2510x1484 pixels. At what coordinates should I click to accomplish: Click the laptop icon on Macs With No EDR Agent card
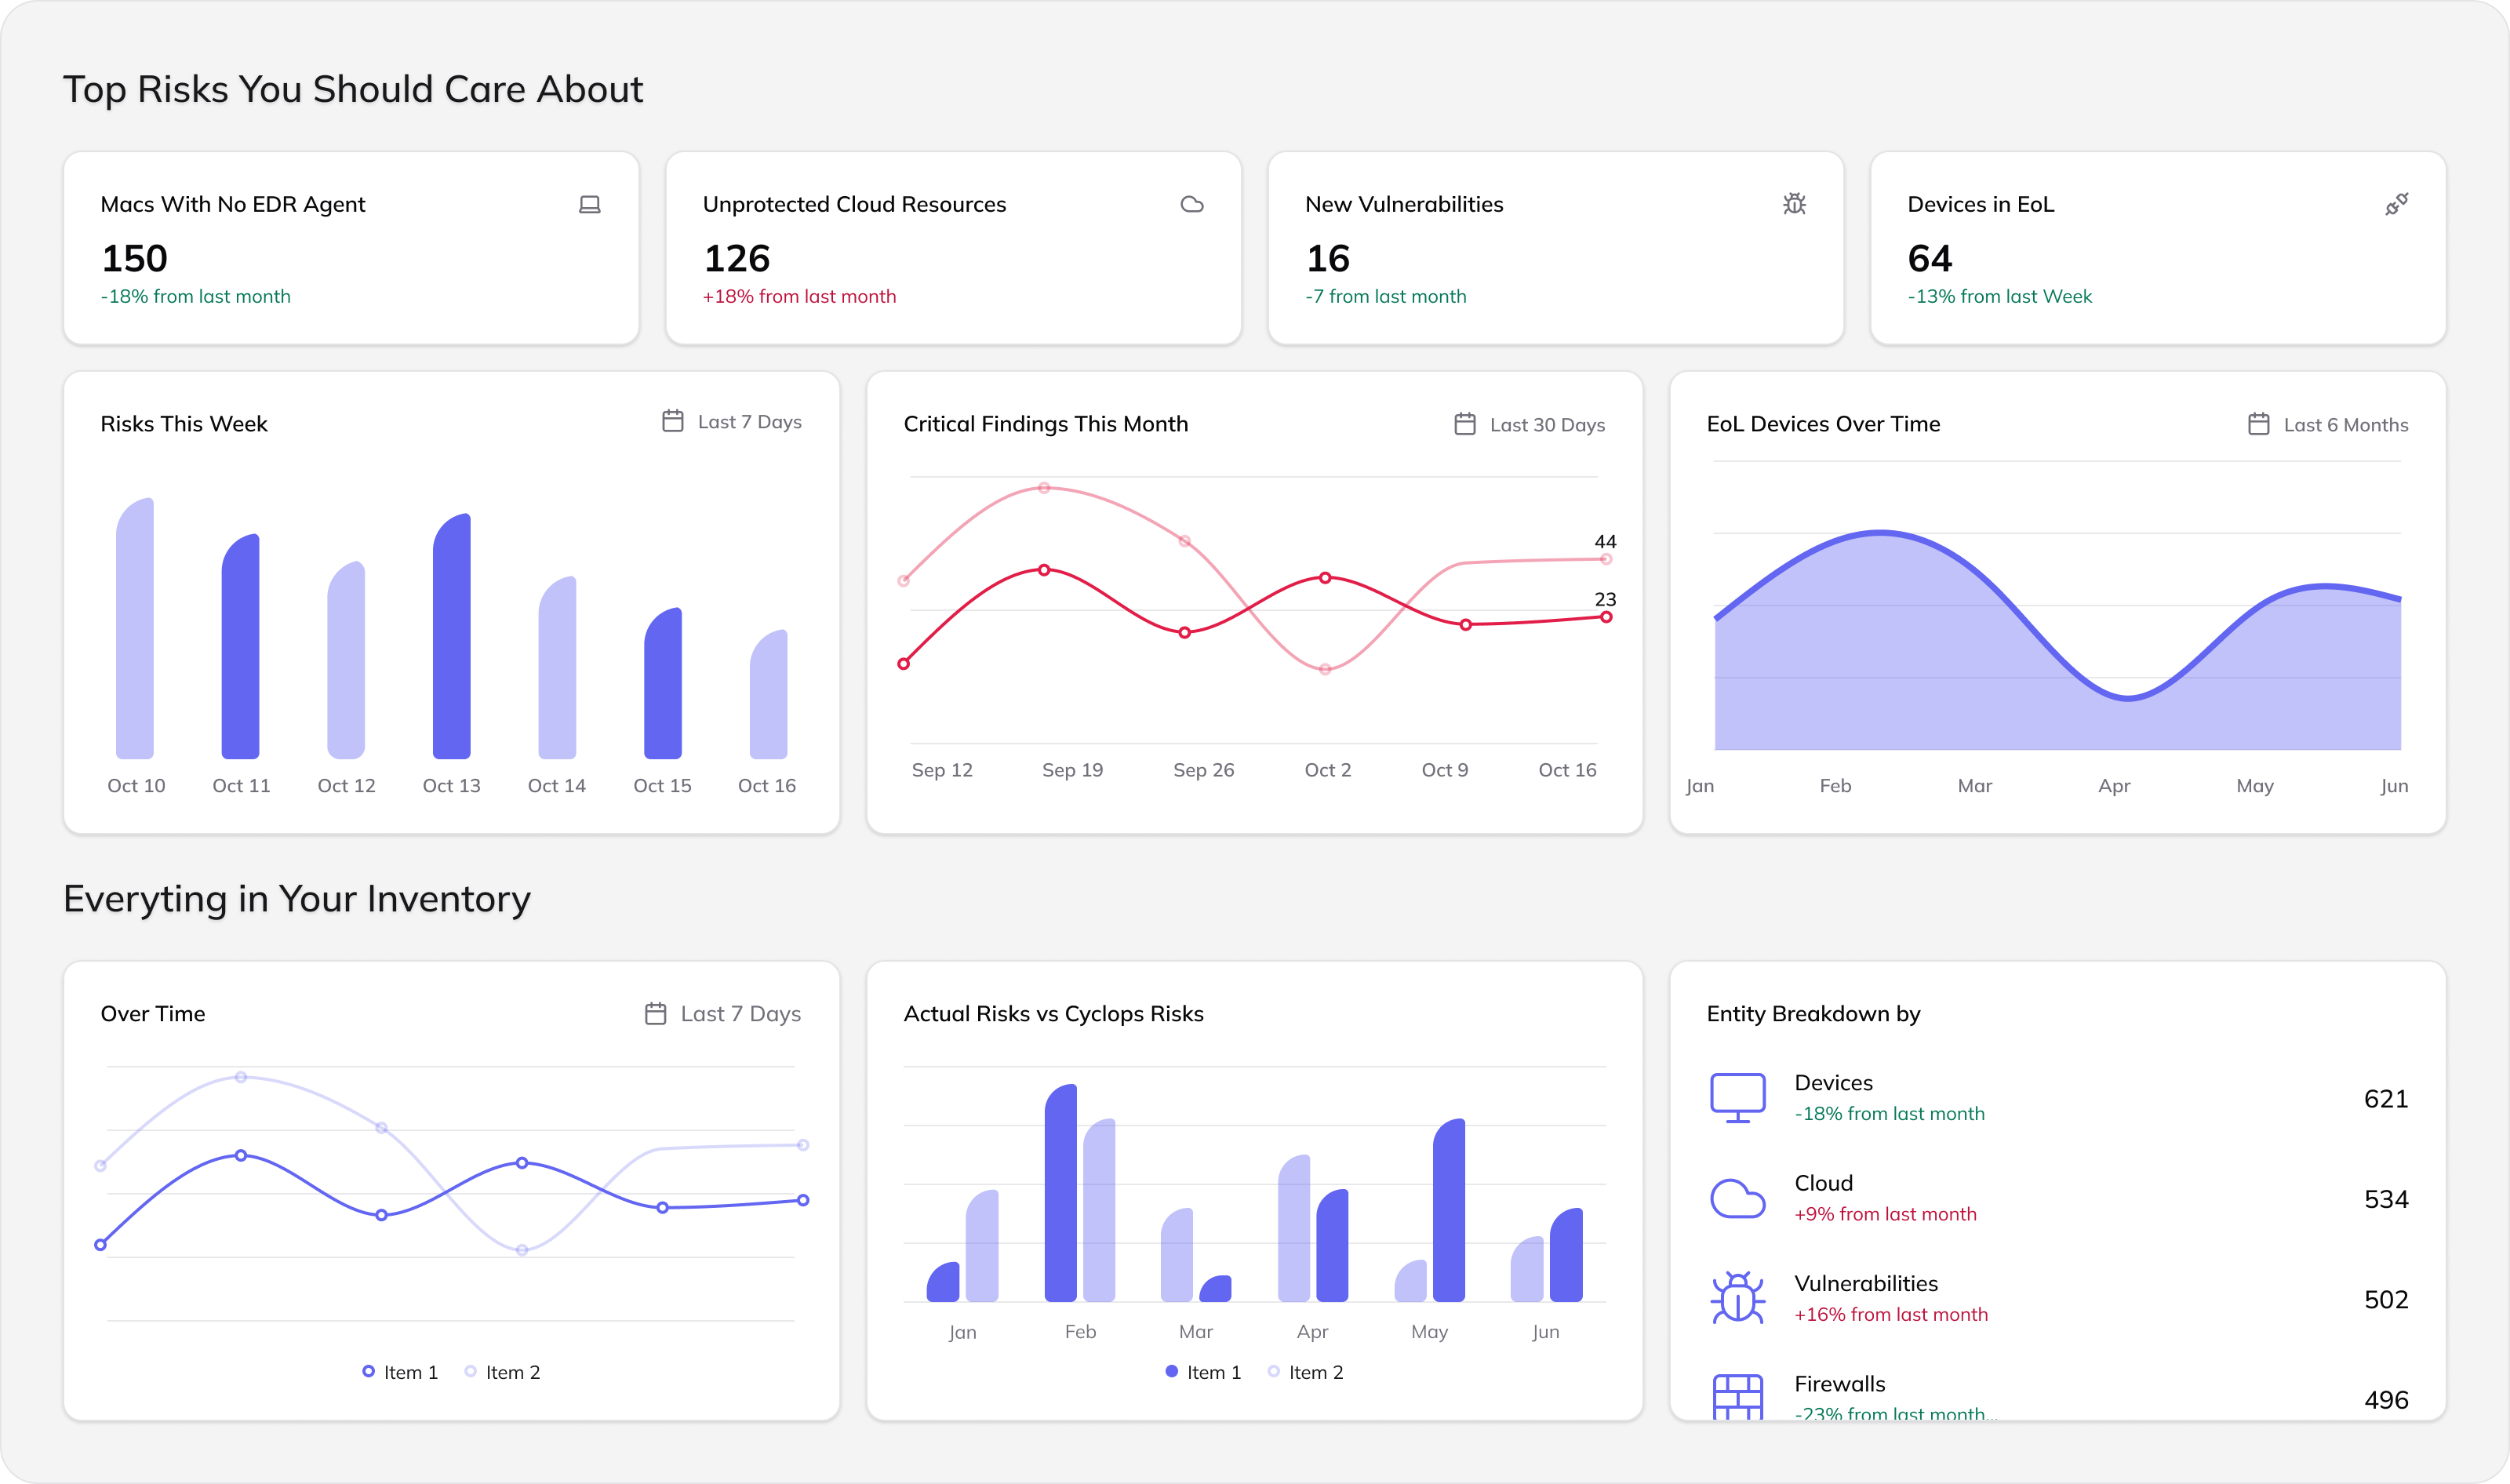589,203
